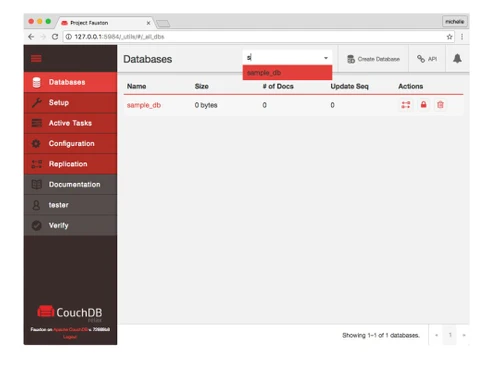Click the Verify checkmark icon
The height and width of the screenshot is (375, 500).
coord(36,226)
